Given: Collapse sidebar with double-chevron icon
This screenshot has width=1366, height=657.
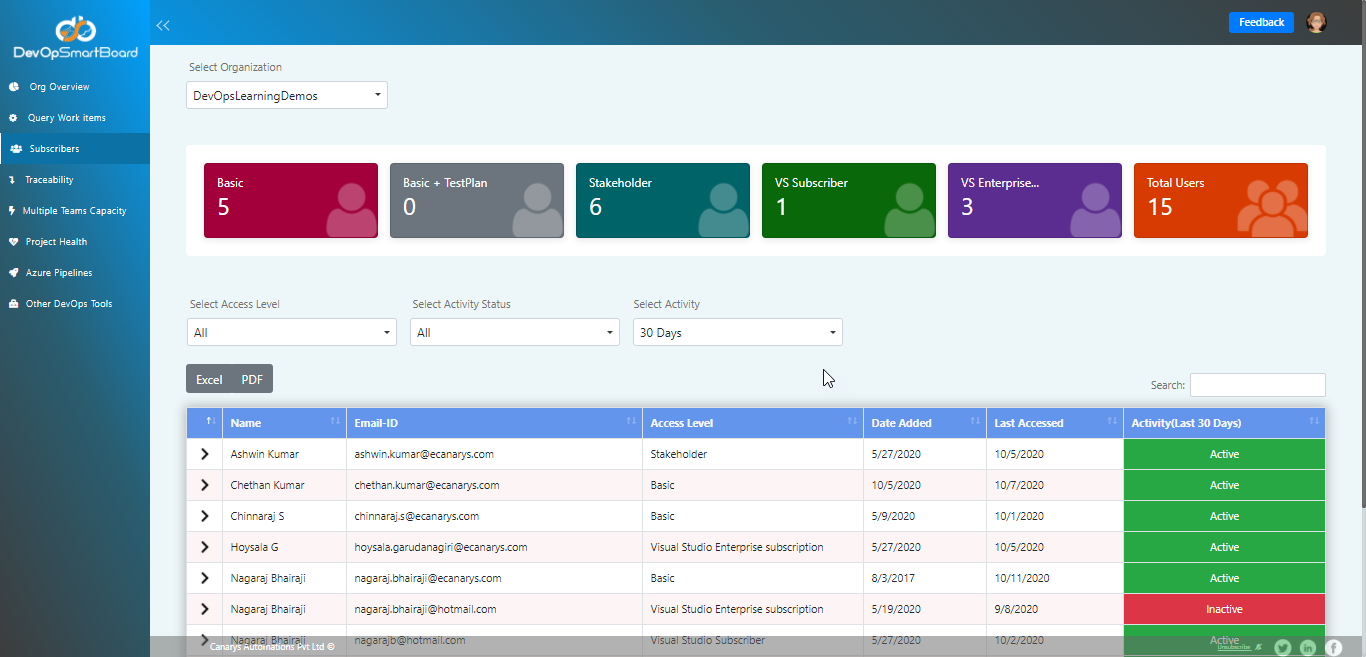Looking at the screenshot, I should click(163, 25).
